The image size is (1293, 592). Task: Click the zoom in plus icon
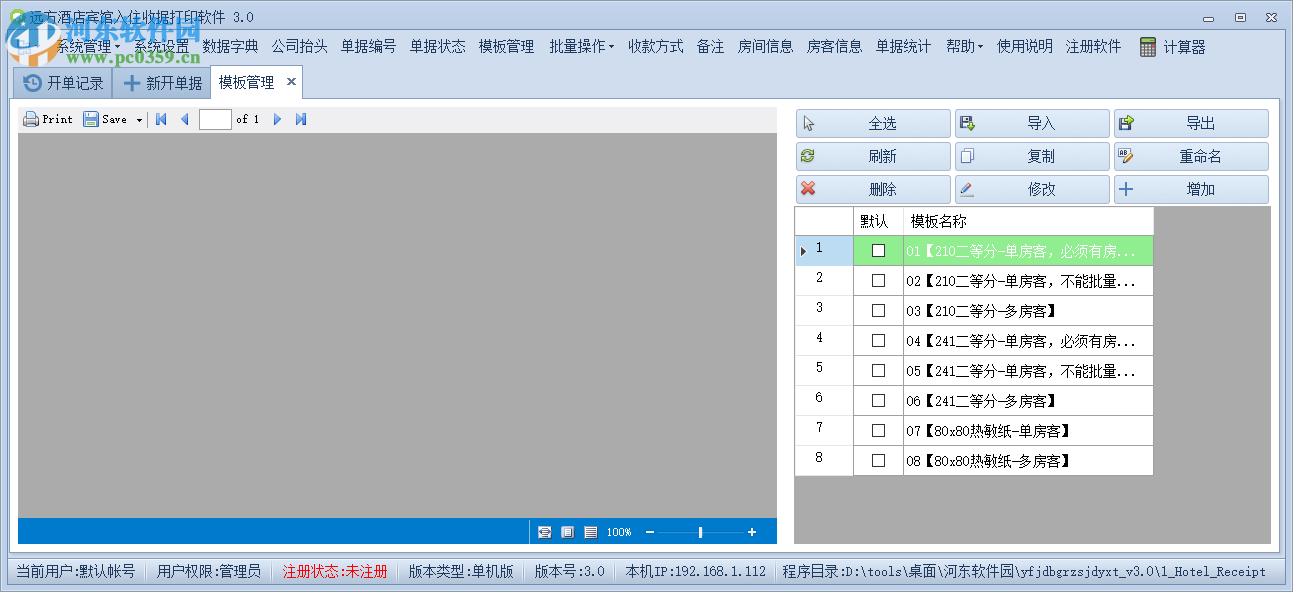point(752,532)
